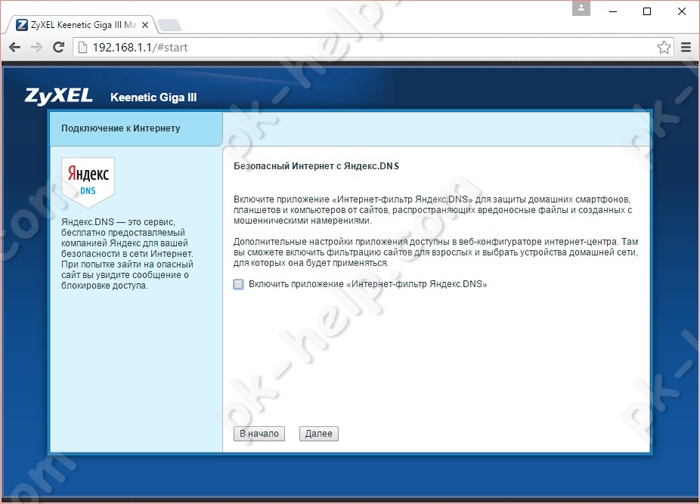Viewport: 700px width, 504px height.
Task: Reload the page with refresh icon
Action: 58,47
